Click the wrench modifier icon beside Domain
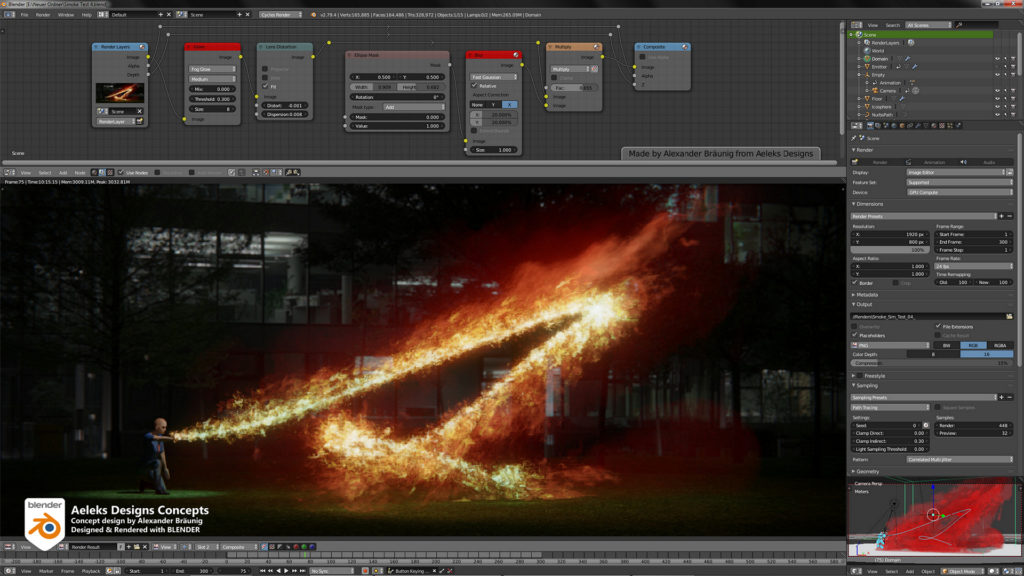This screenshot has height=576, width=1024. [907, 59]
